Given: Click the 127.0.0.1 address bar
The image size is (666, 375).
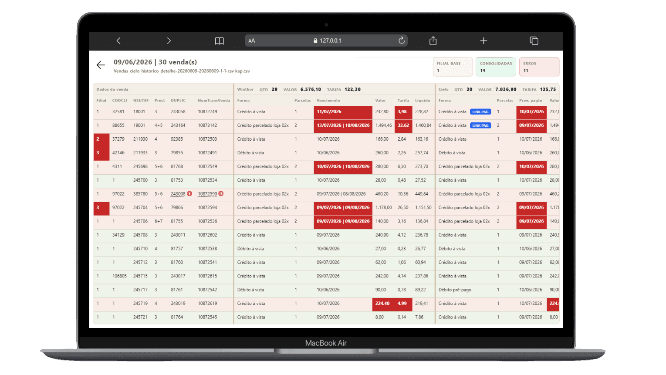Looking at the screenshot, I should click(x=327, y=41).
